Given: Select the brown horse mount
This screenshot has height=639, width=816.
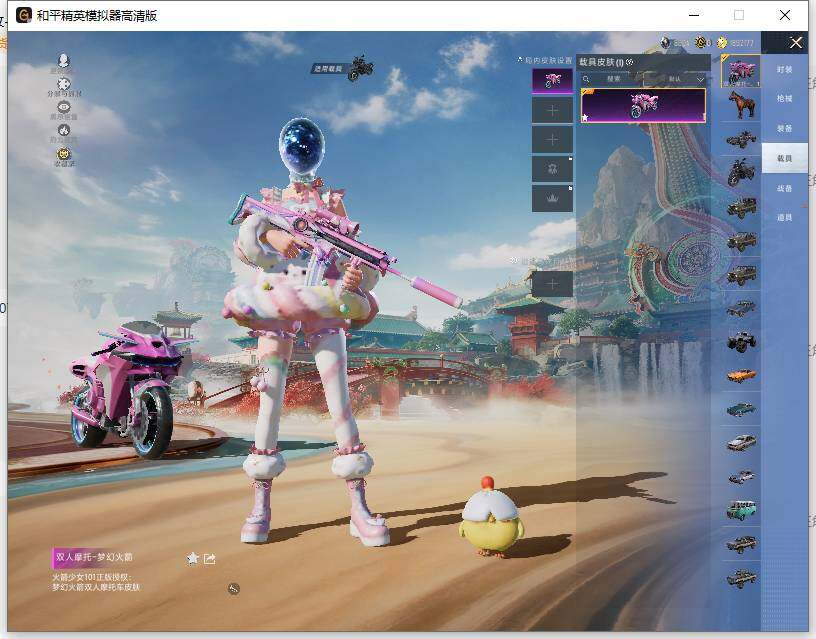Looking at the screenshot, I should pyautogui.click(x=741, y=105).
